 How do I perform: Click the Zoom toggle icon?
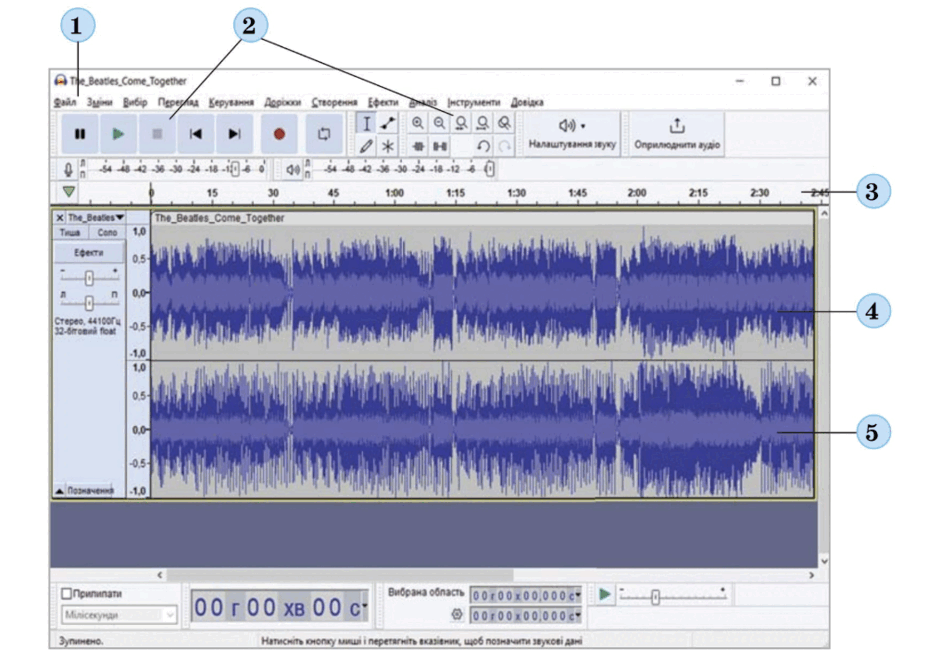504,123
